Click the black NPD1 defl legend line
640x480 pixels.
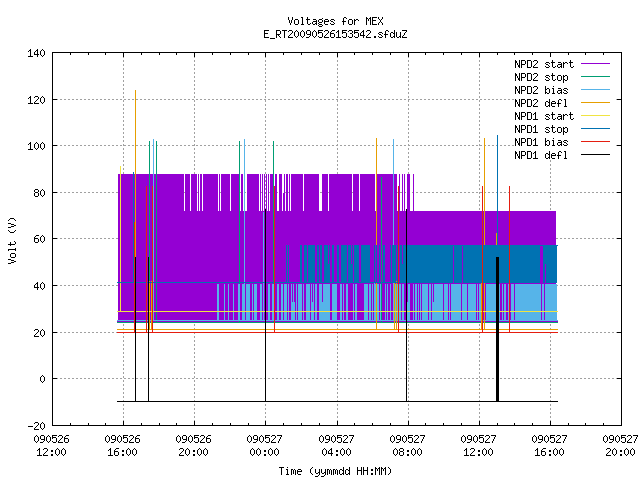coord(595,155)
